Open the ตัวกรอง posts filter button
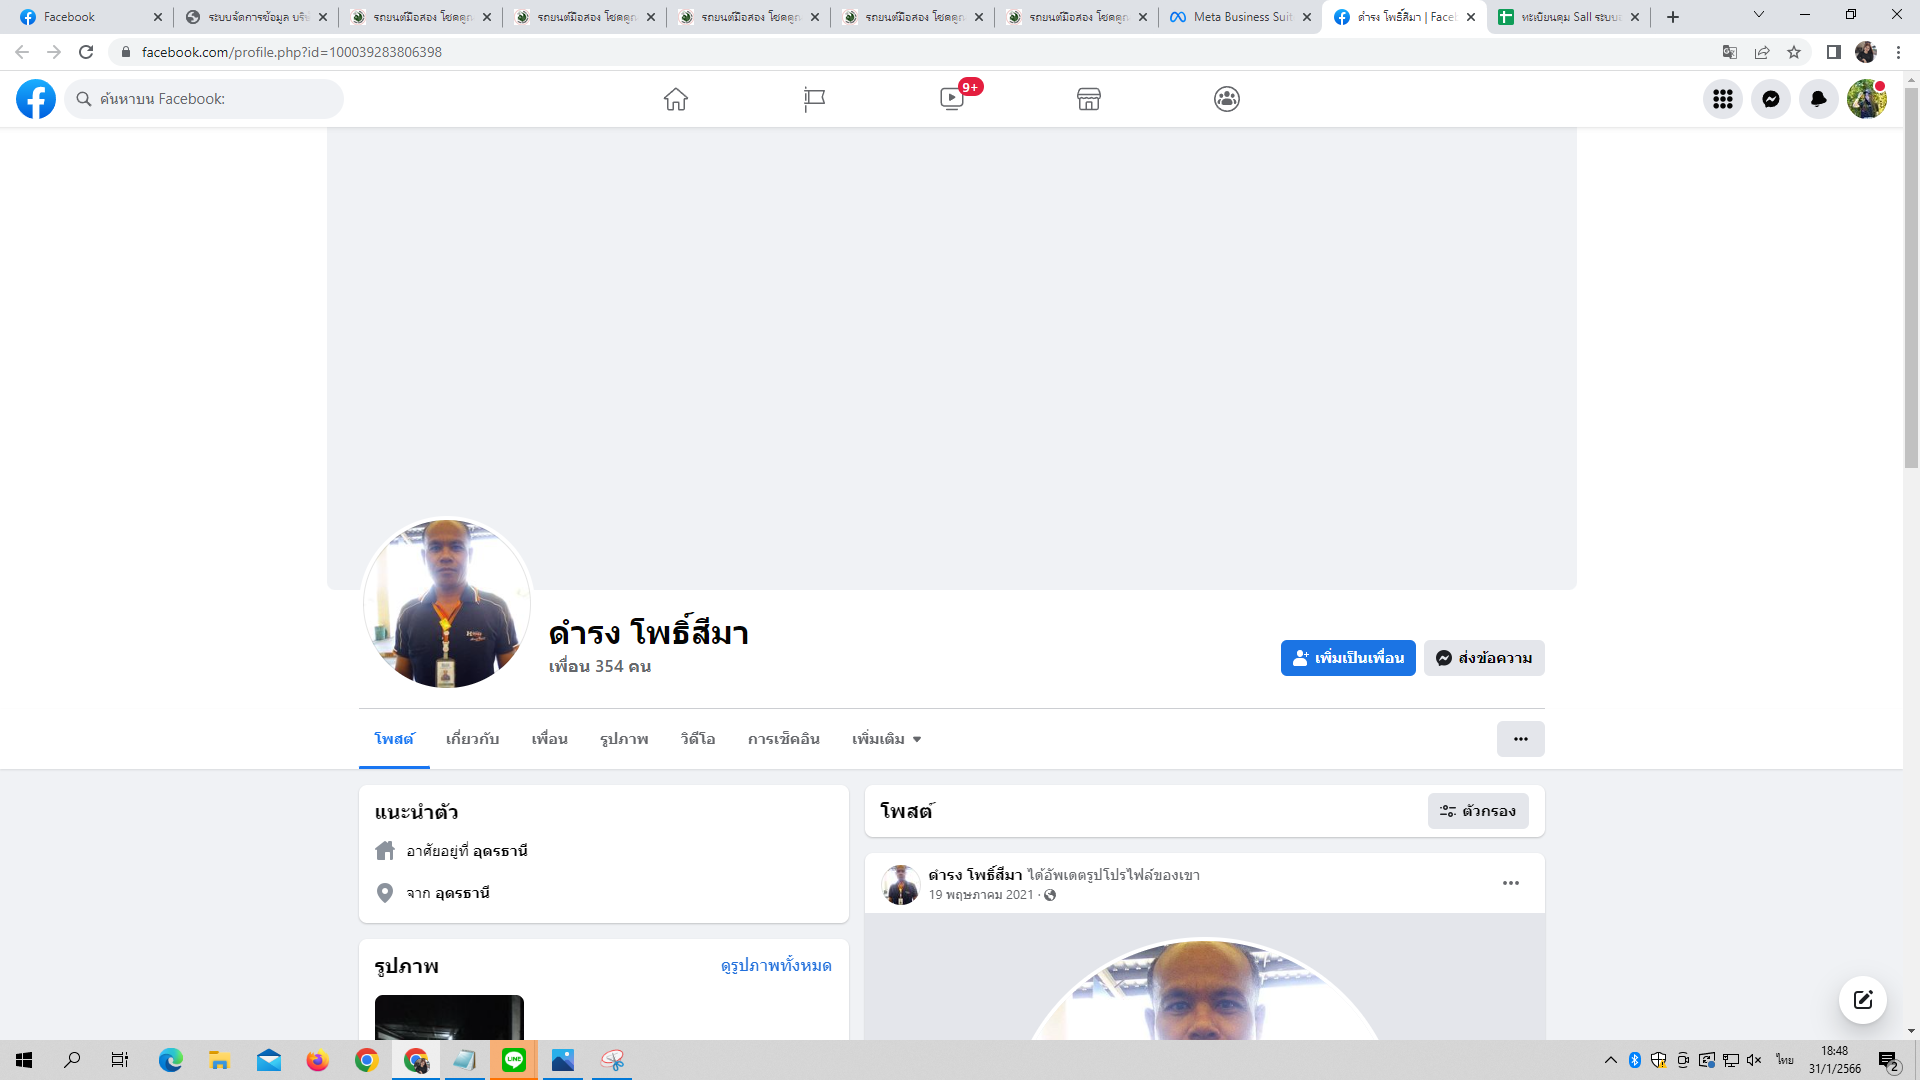1920x1080 pixels. click(x=1478, y=811)
